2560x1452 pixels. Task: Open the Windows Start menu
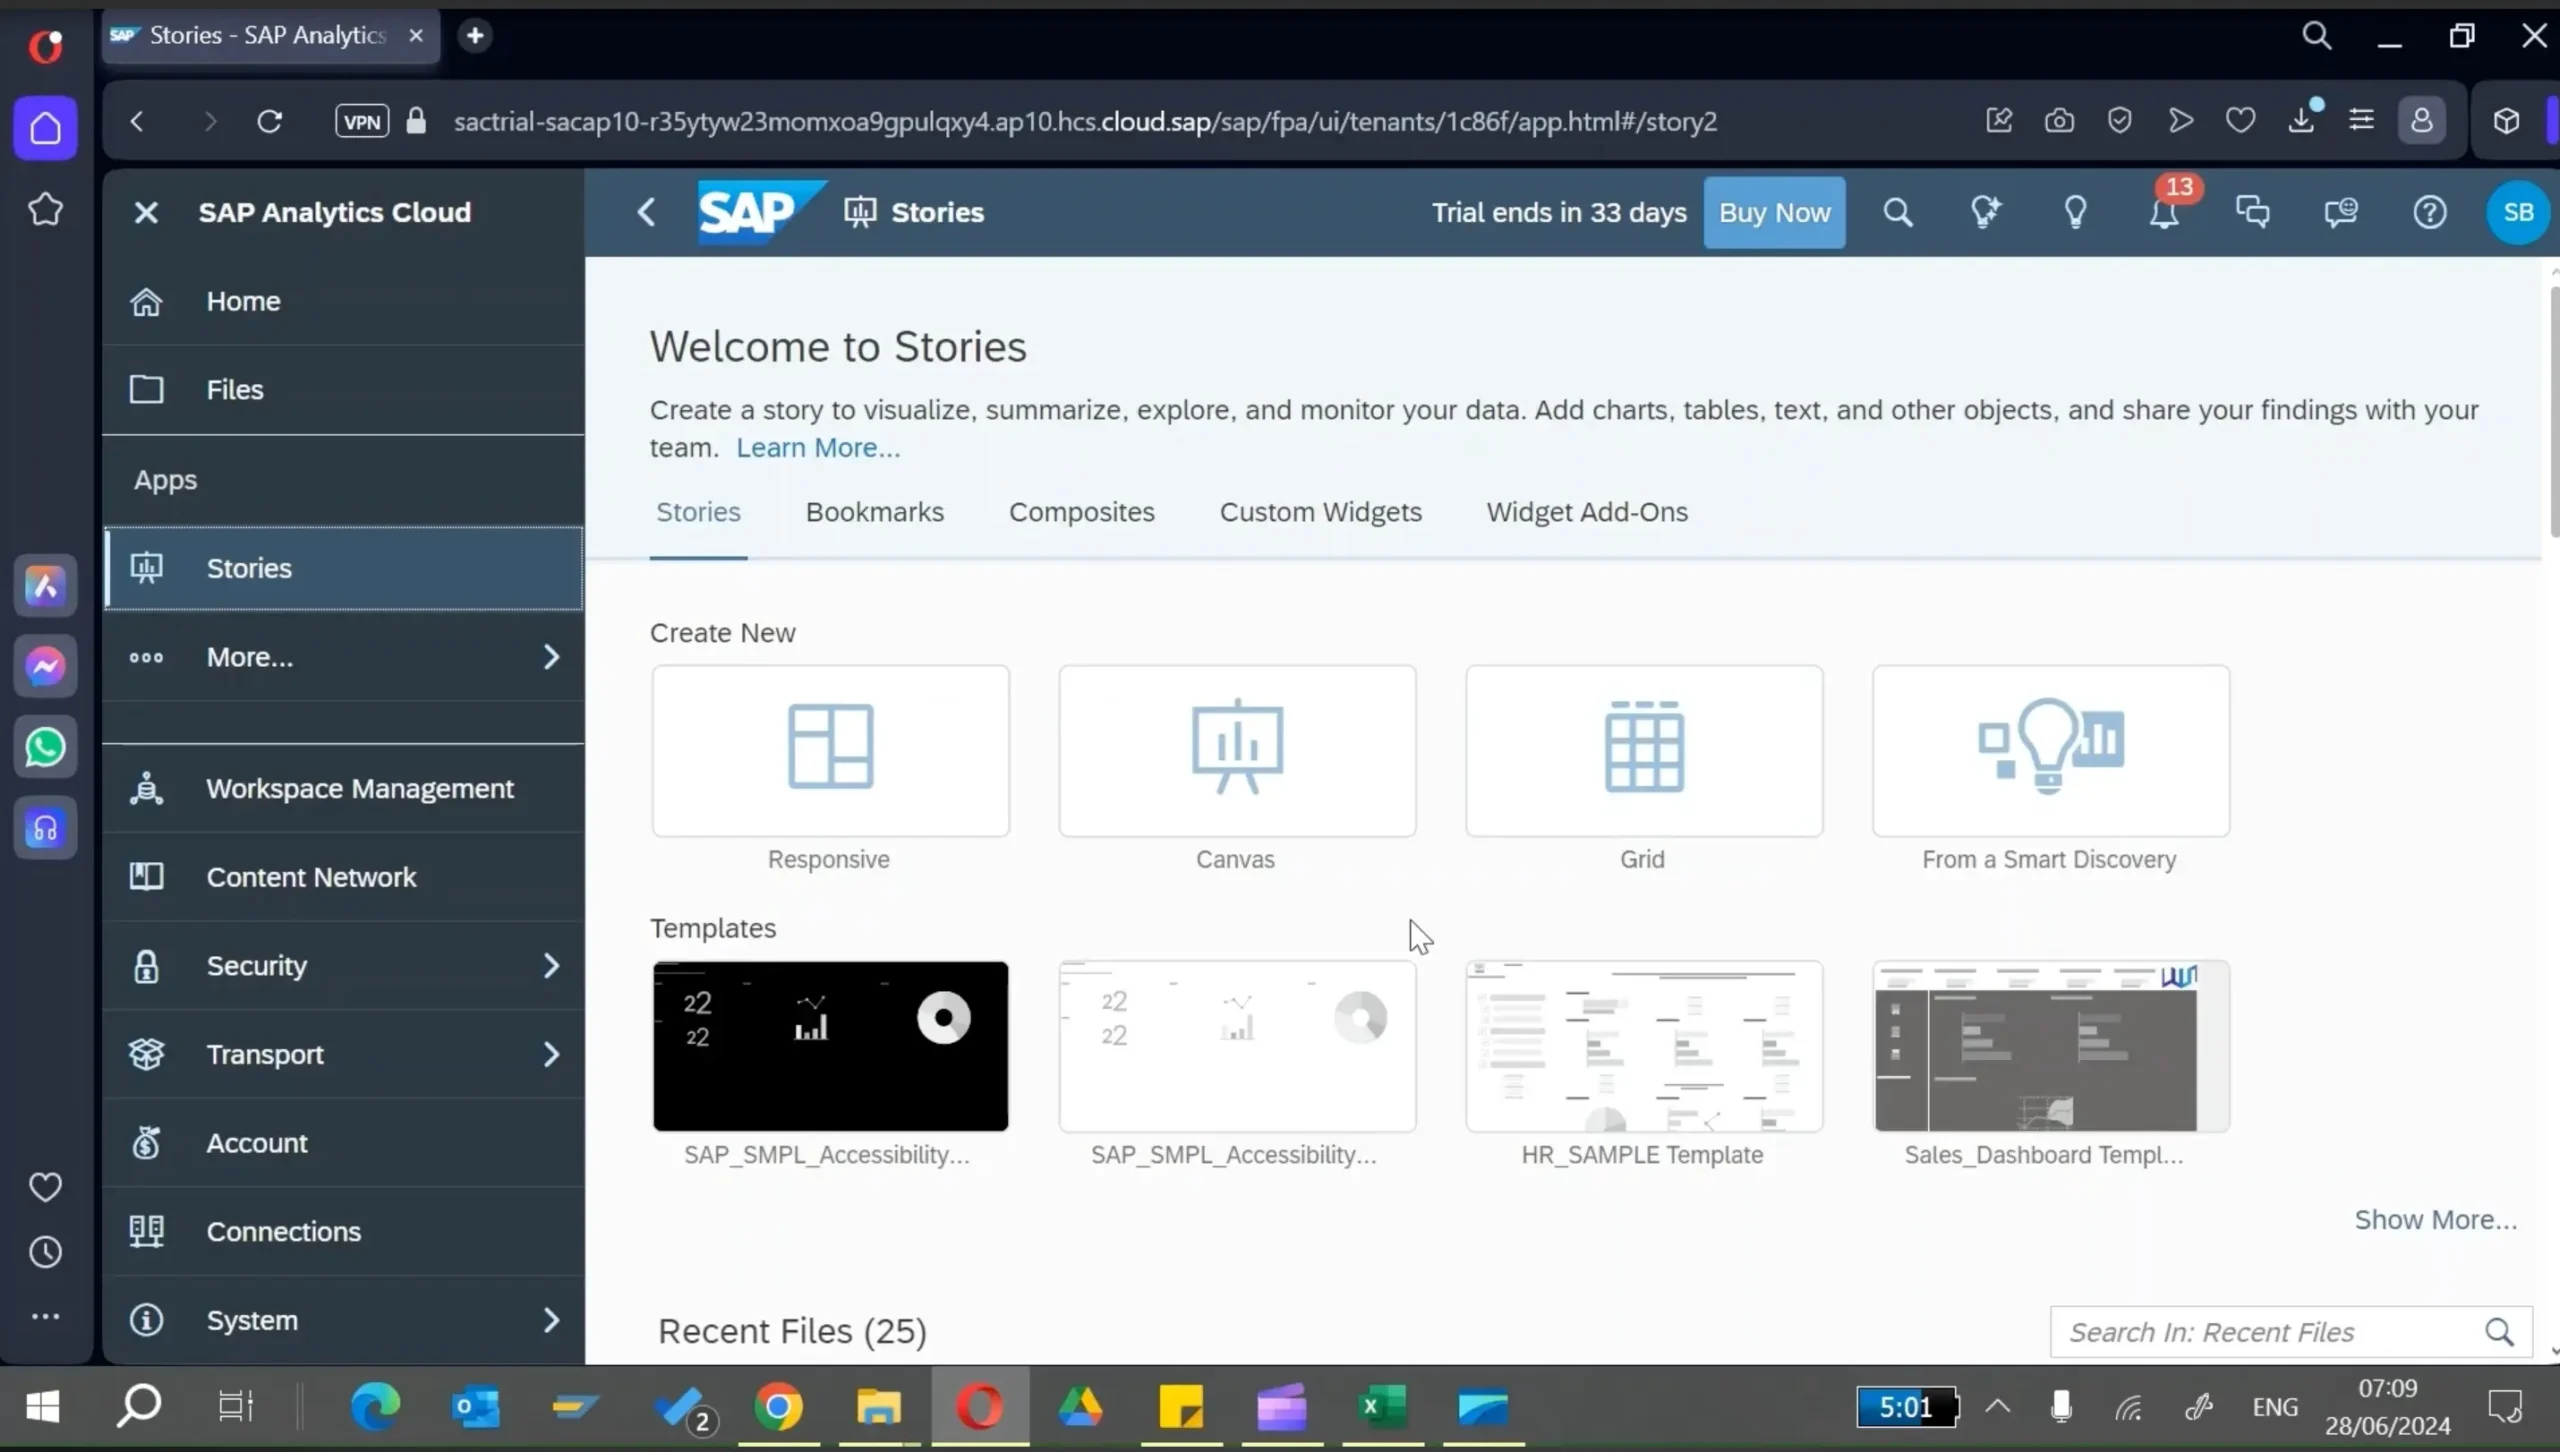click(x=42, y=1407)
